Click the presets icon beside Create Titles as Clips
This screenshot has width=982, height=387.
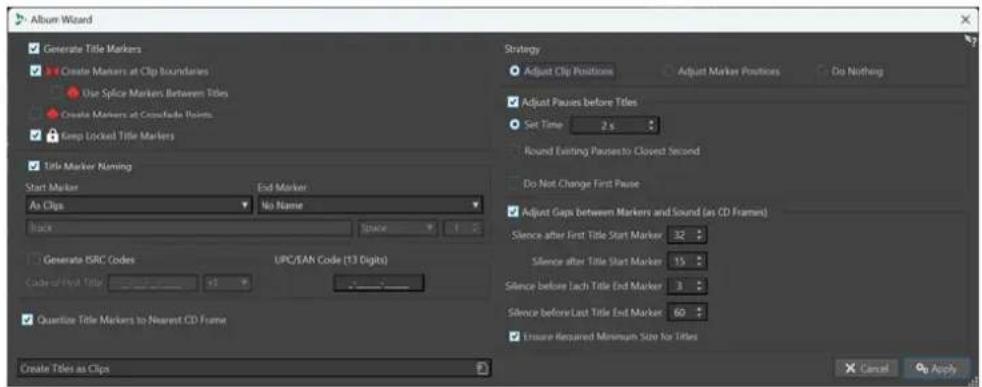coord(482,369)
